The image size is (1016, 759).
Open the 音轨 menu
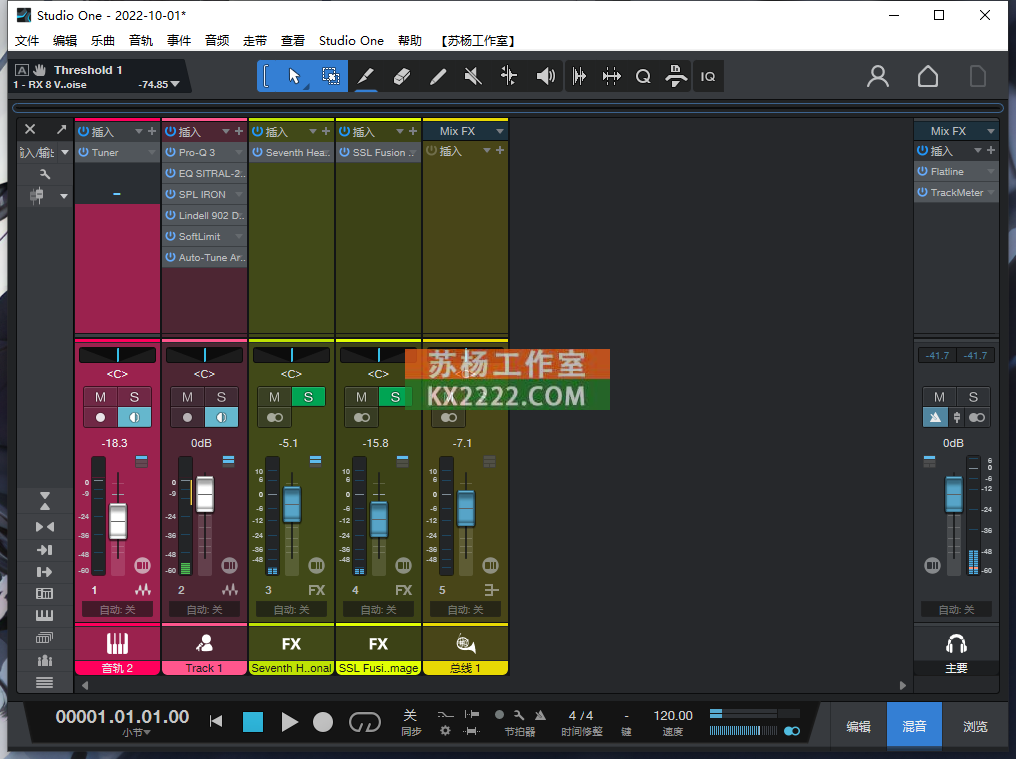coord(141,41)
